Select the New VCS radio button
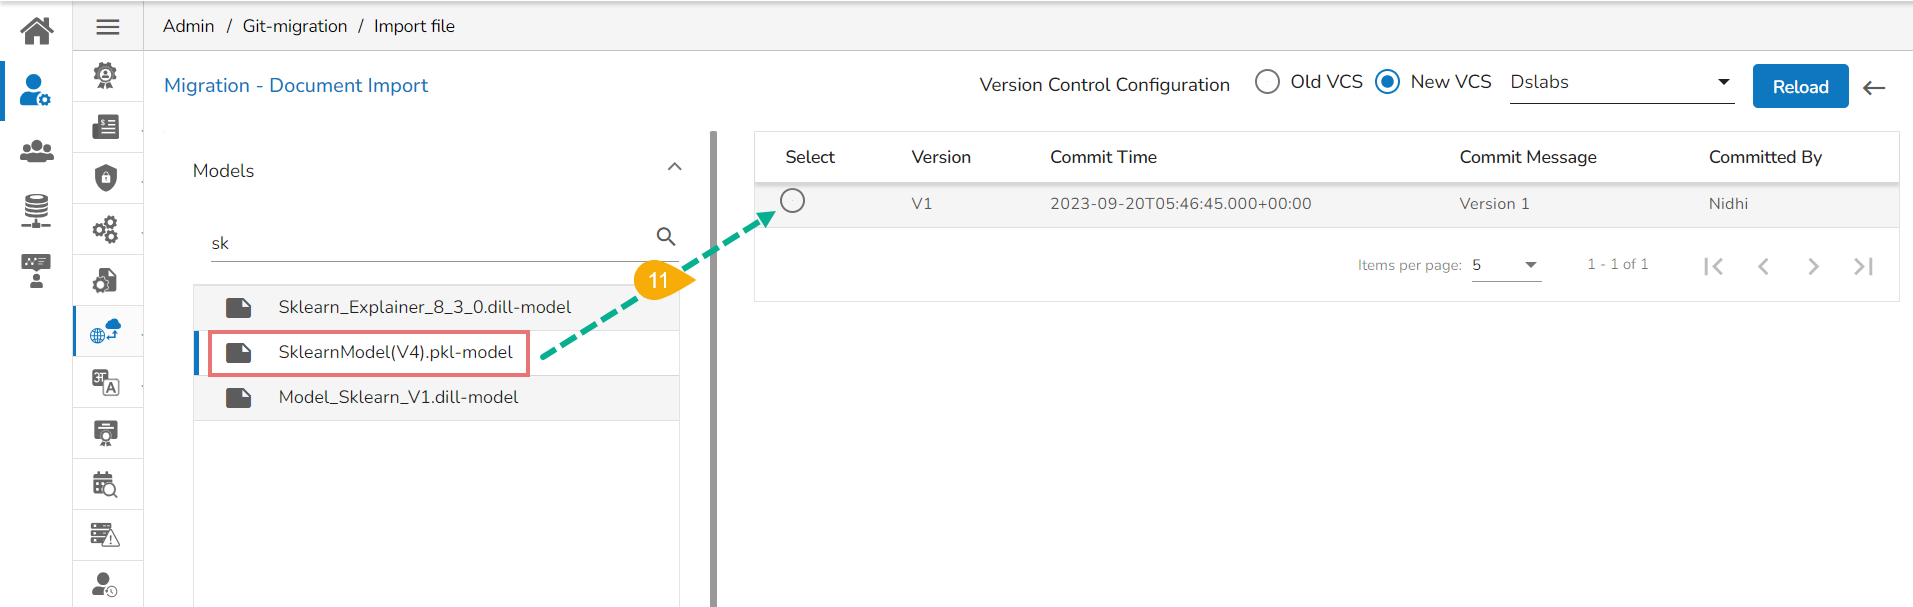Screen dimensions: 1913x607 1387,82
